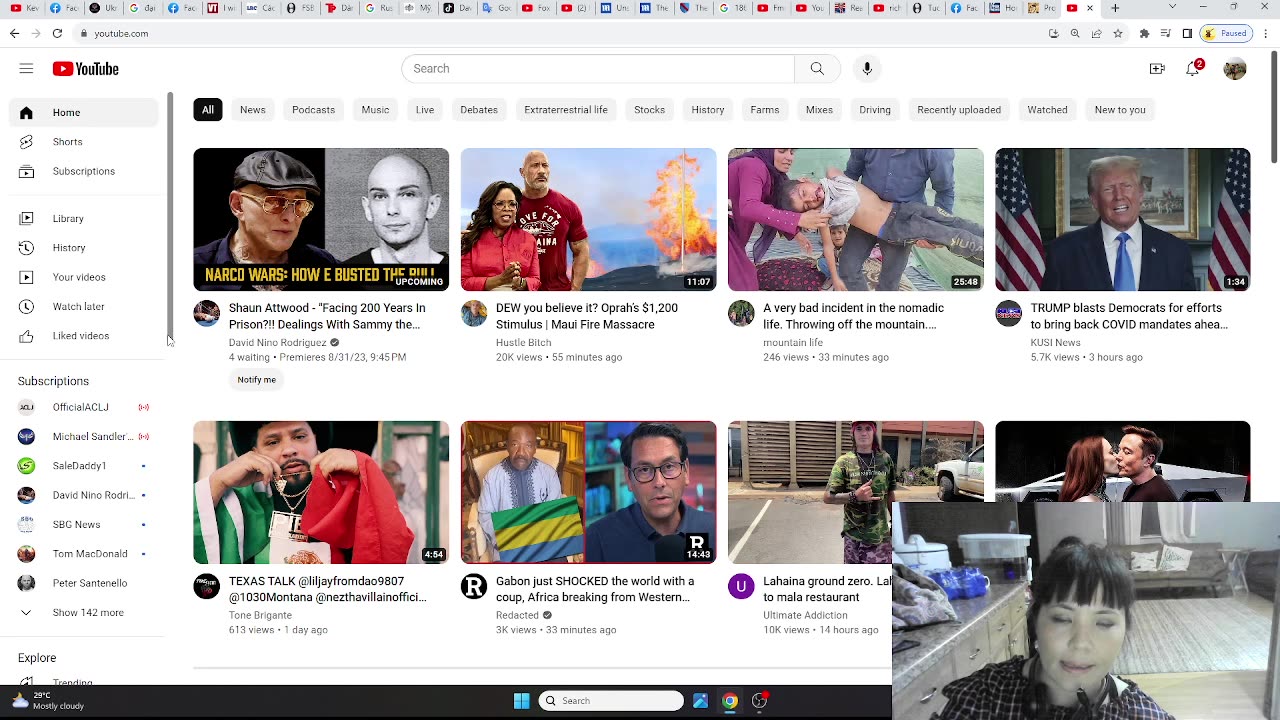Open the David Nino Rodriguez channel link

click(277, 342)
